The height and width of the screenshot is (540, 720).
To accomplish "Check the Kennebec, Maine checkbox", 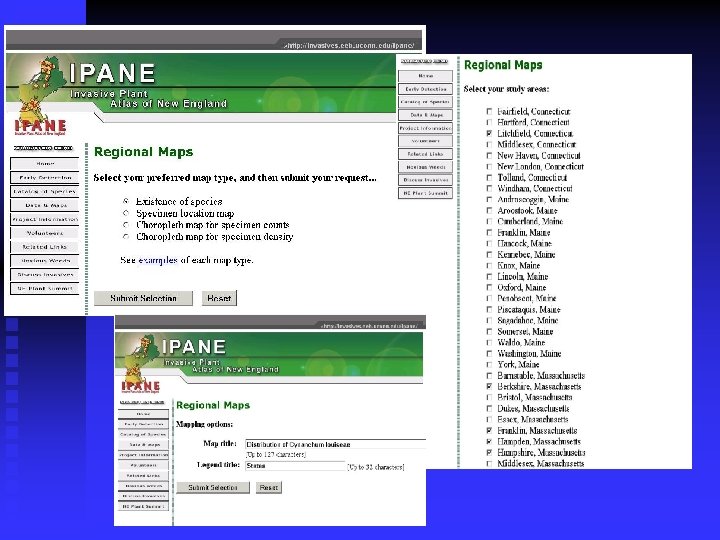I will pos(489,254).
